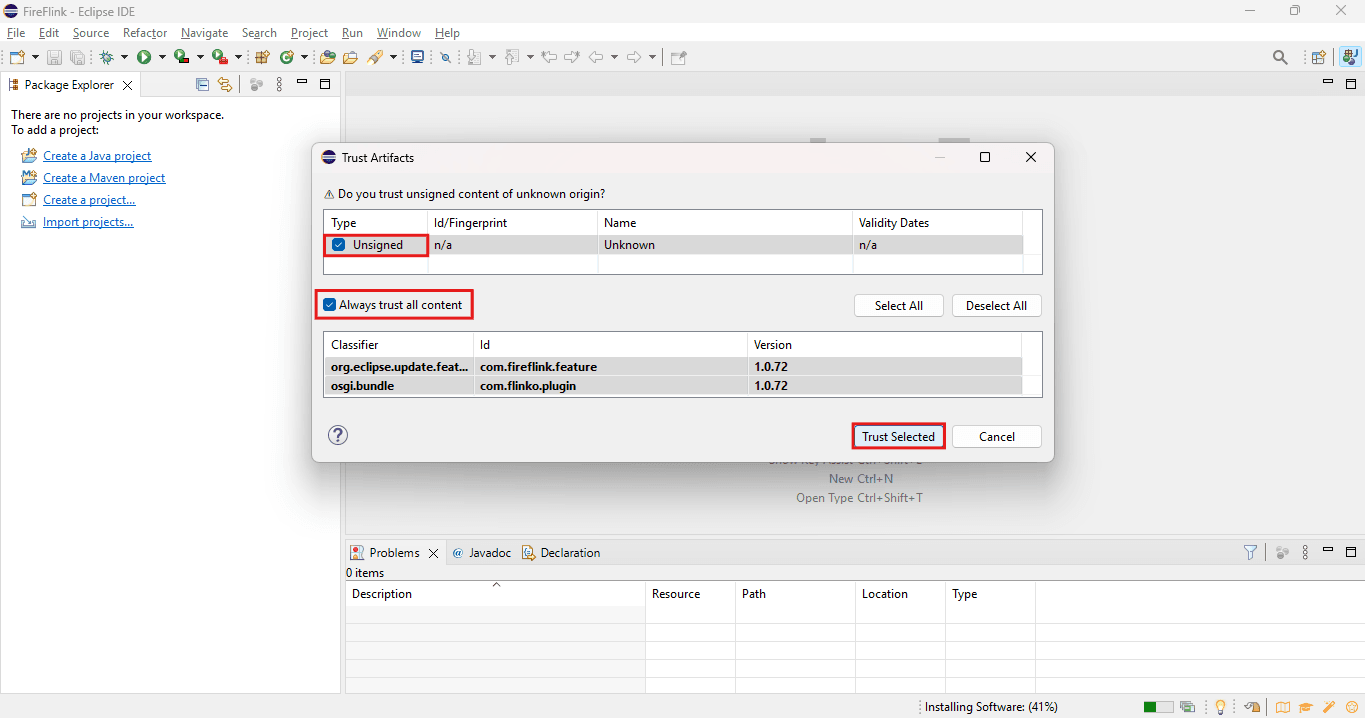Click the Pin Editor toolbar icon
Screen dimensions: 1365x718
coord(678,57)
